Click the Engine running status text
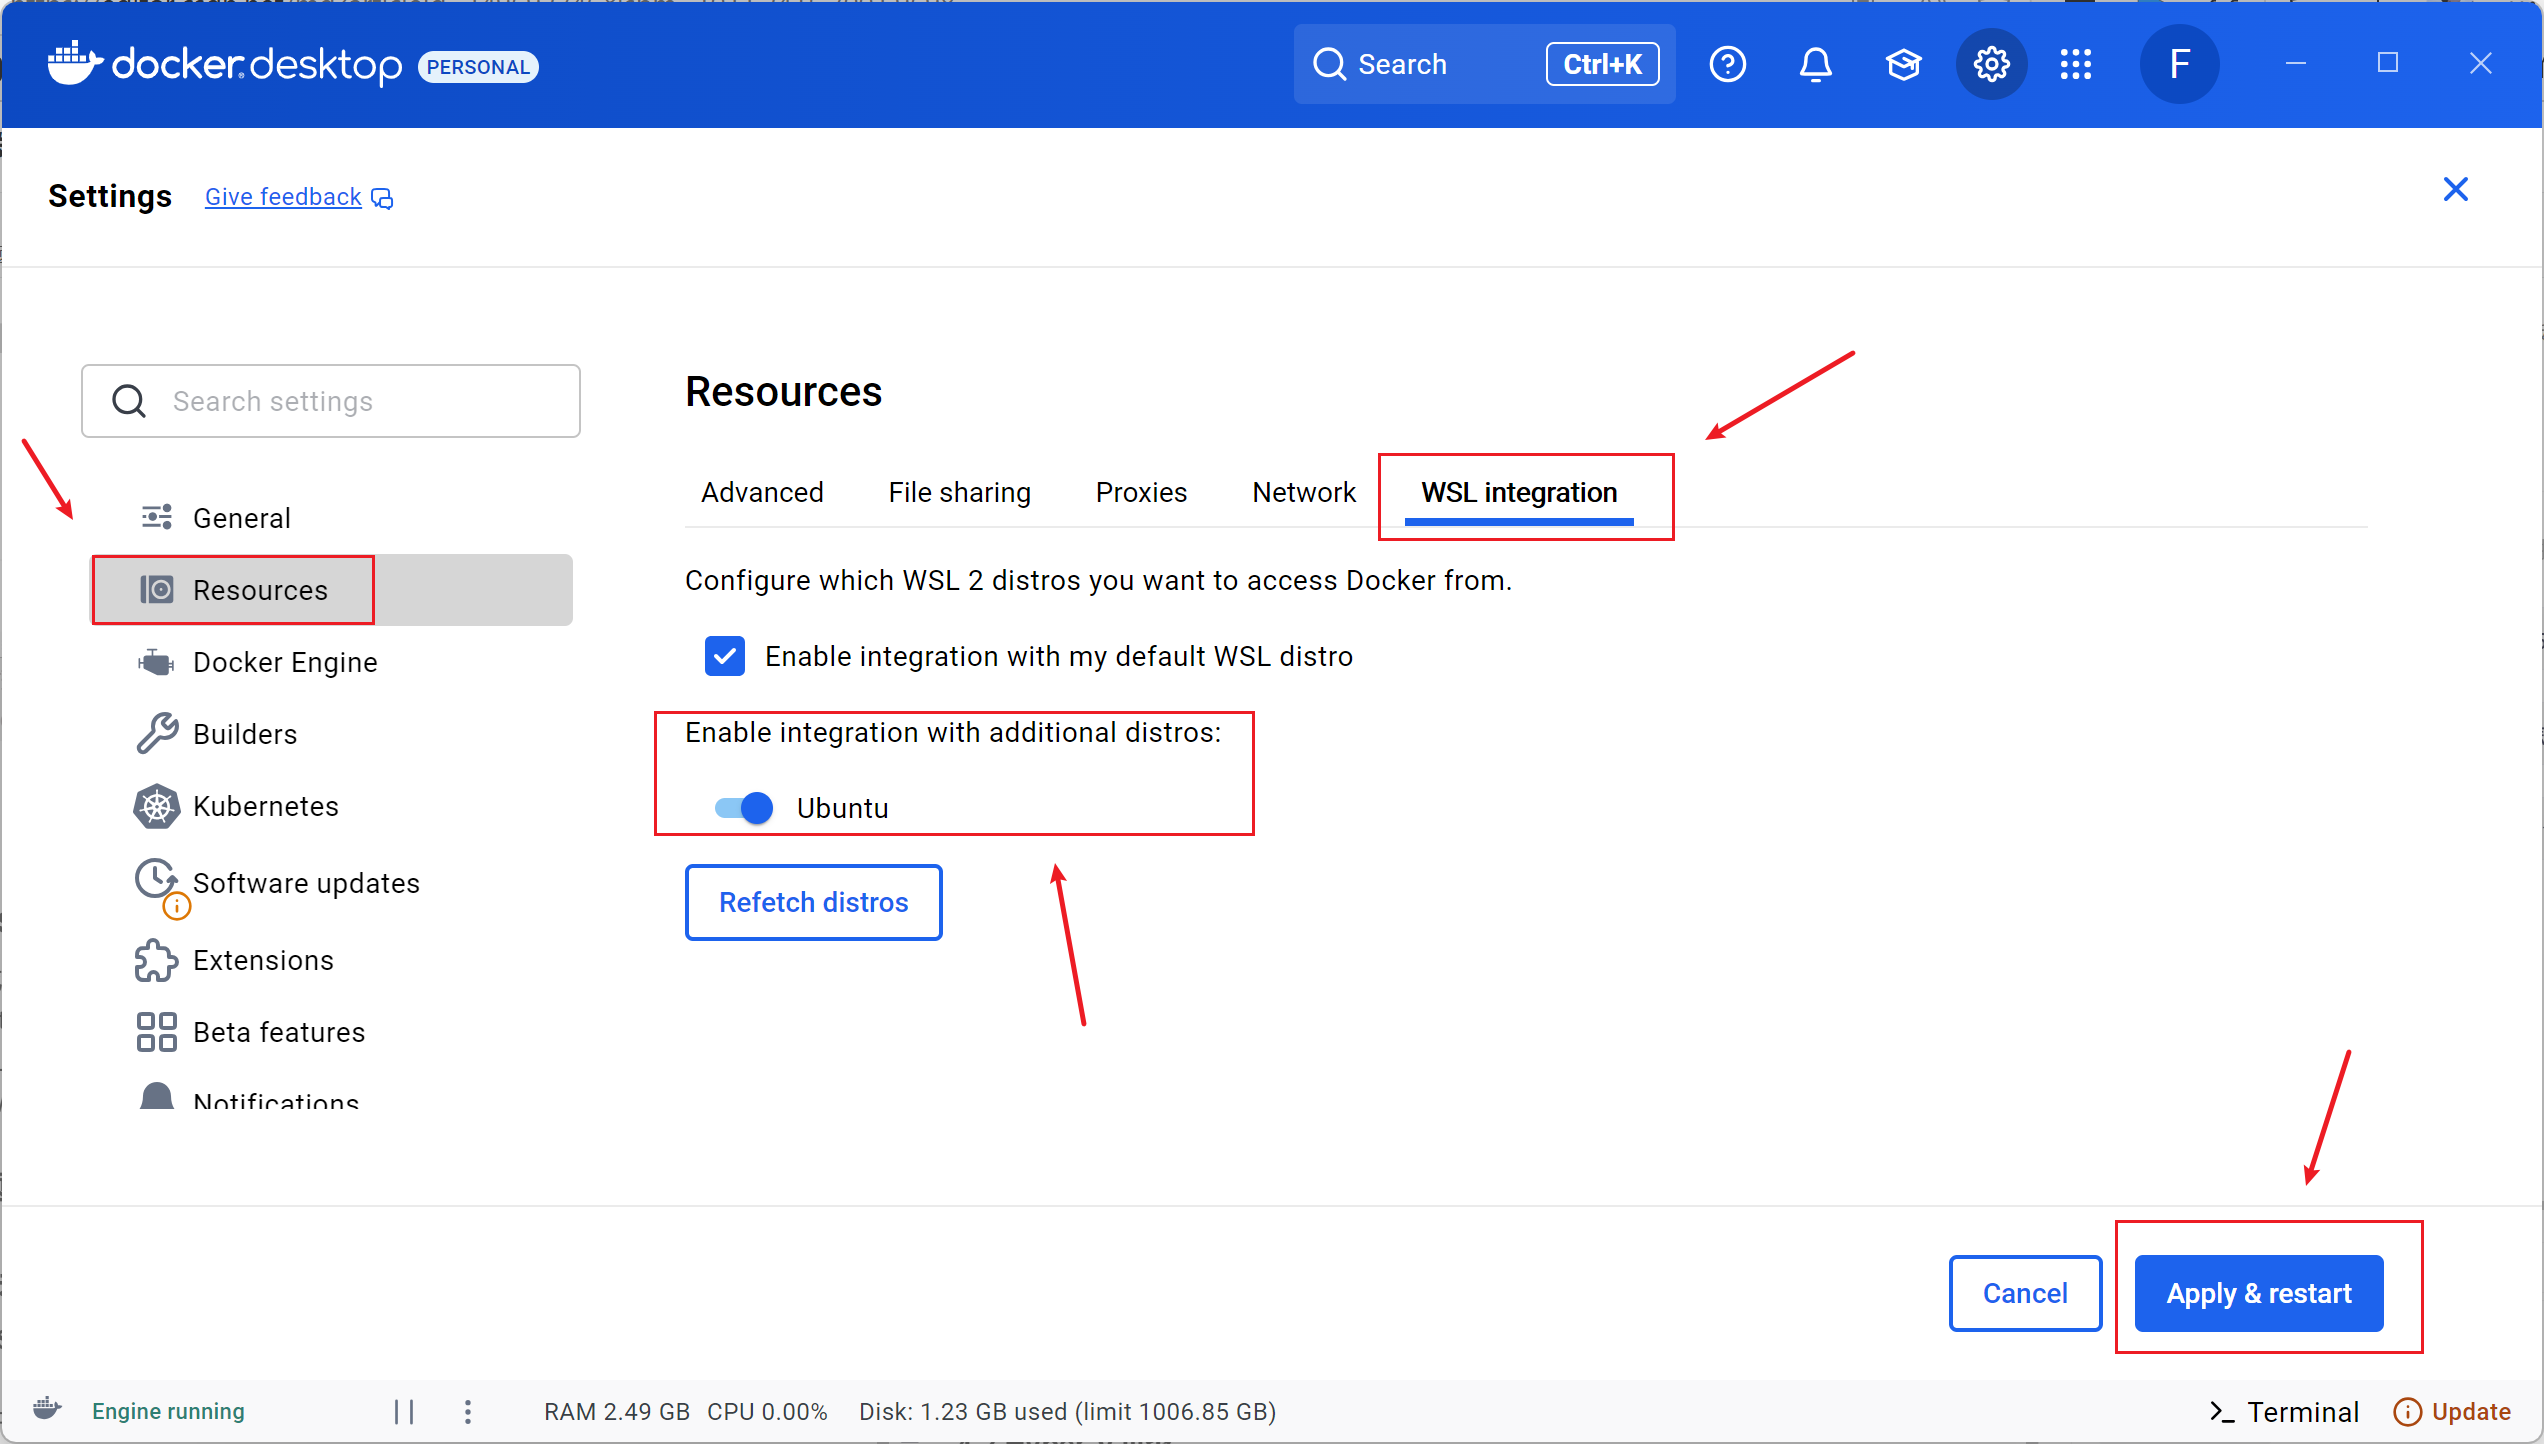This screenshot has width=2544, height=1444. 168,1411
